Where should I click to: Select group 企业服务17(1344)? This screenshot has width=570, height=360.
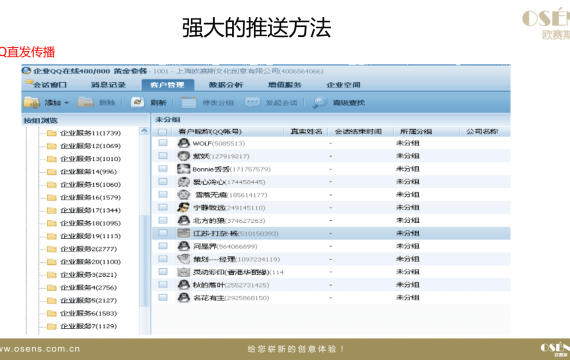click(91, 210)
